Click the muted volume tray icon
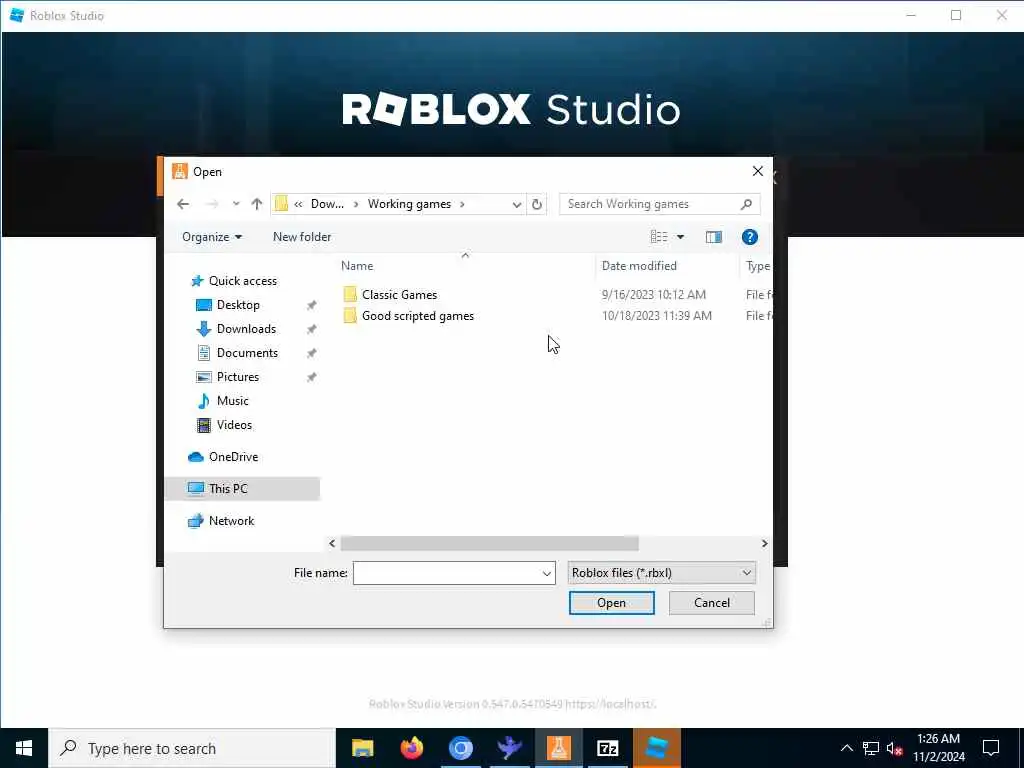The height and width of the screenshot is (768, 1024). tap(895, 748)
